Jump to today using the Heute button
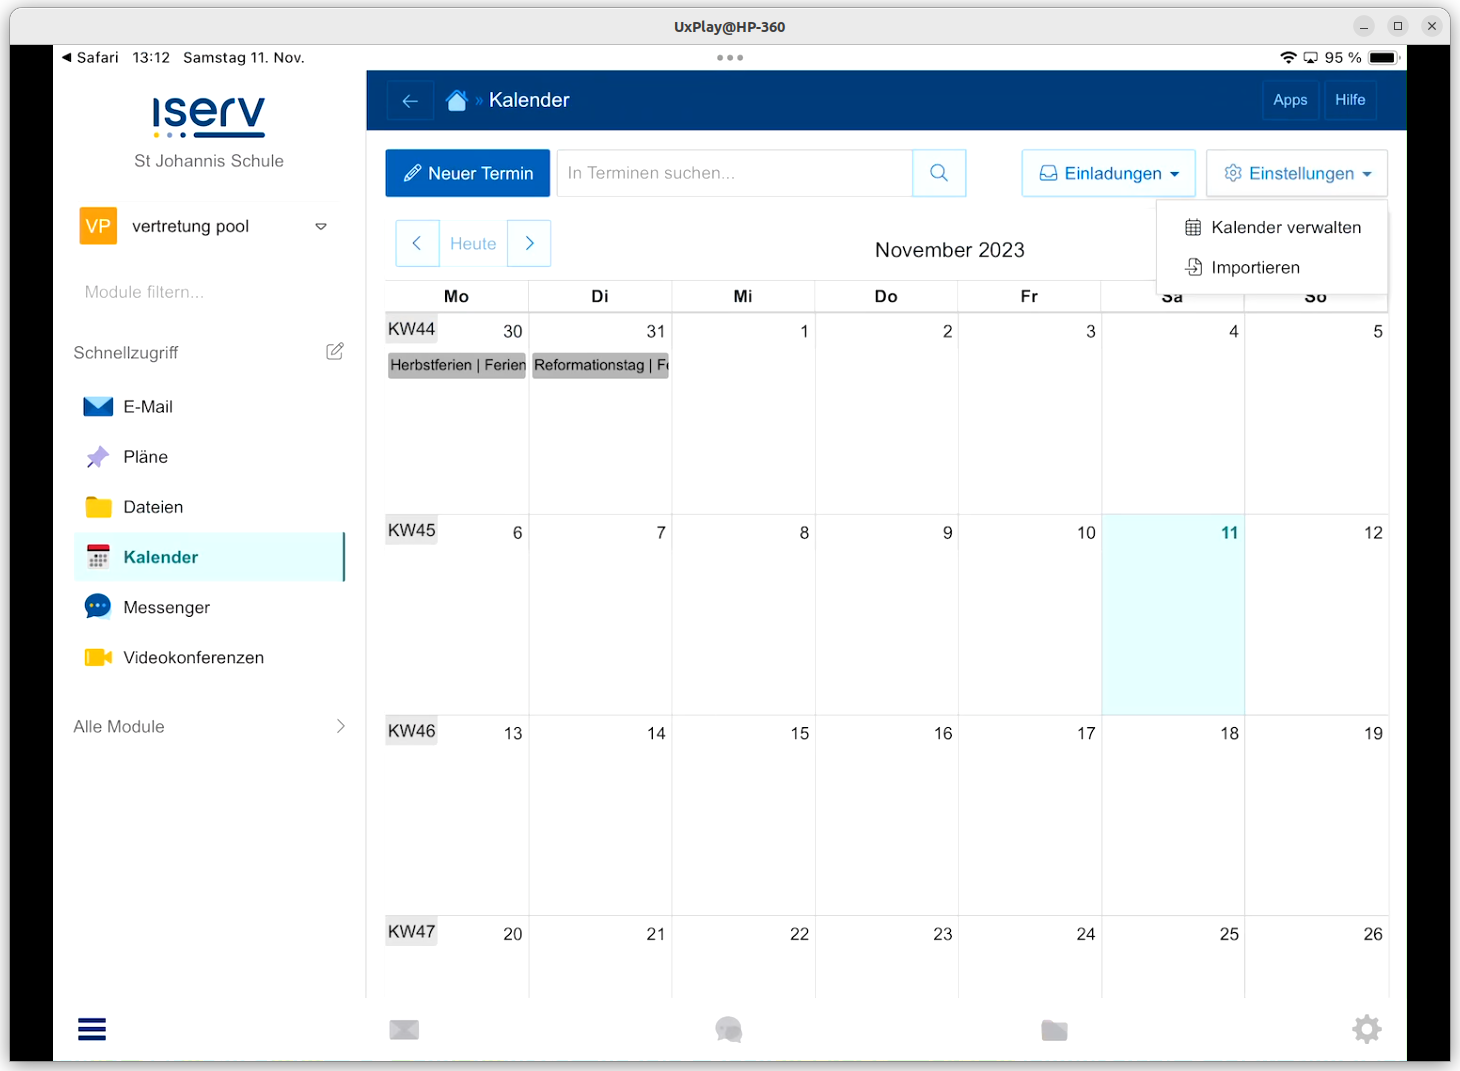The width and height of the screenshot is (1460, 1071). click(472, 243)
